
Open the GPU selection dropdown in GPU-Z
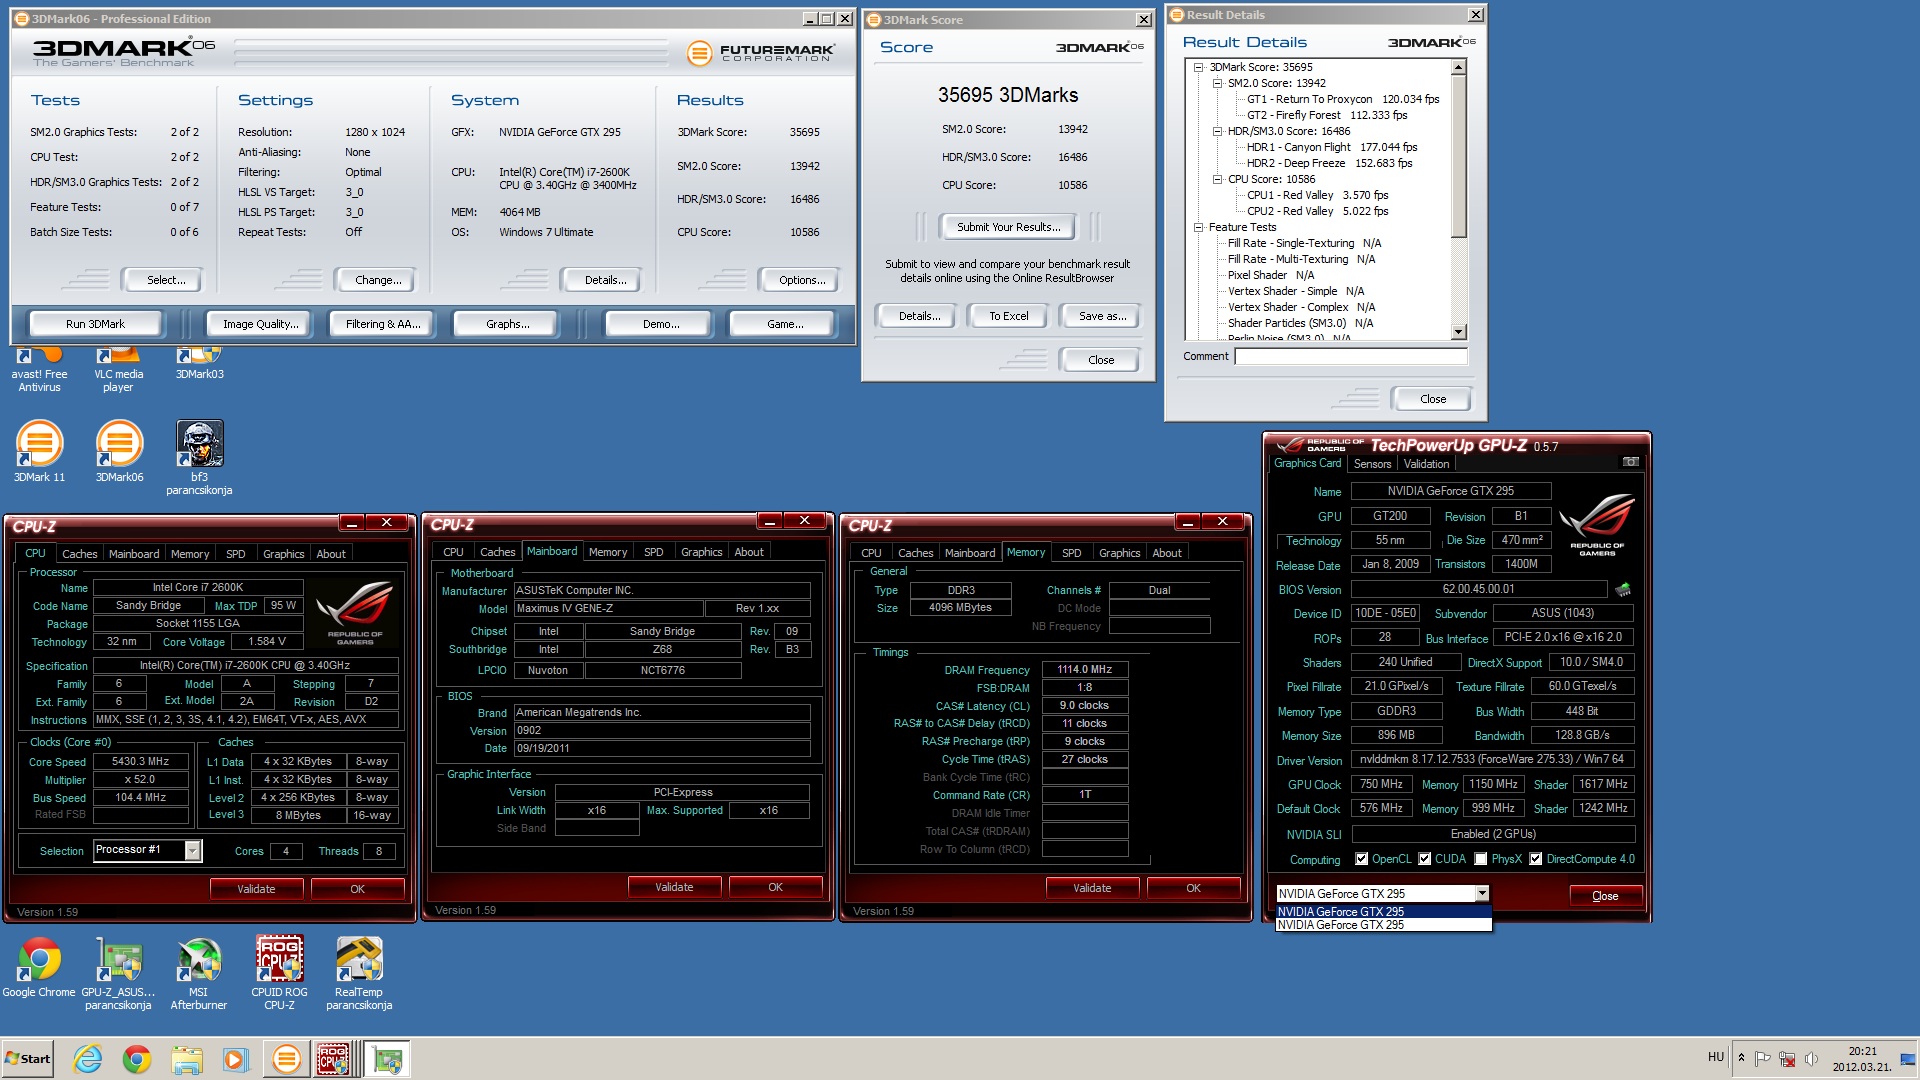pyautogui.click(x=1481, y=893)
